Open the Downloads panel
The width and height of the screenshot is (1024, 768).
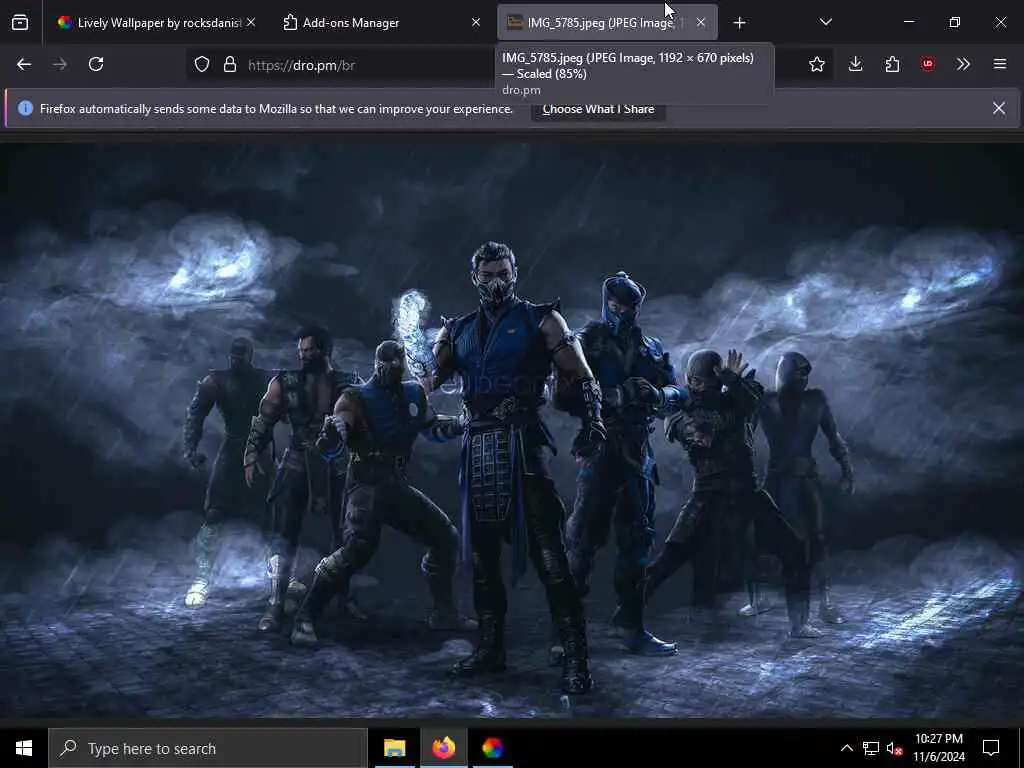pyautogui.click(x=856, y=64)
